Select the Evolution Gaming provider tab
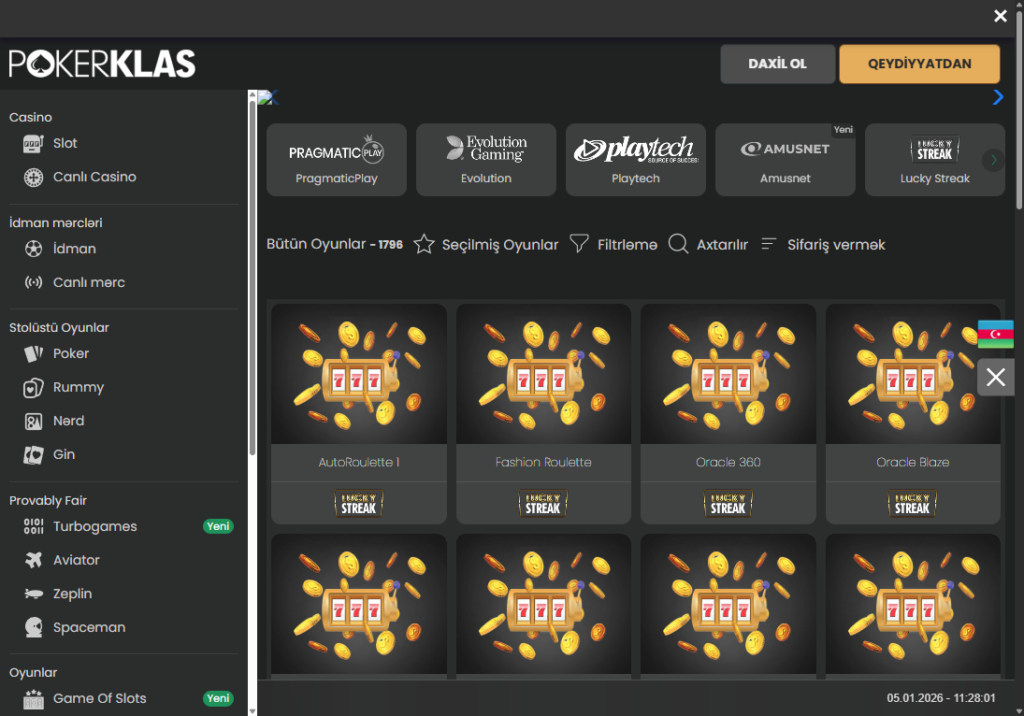Image resolution: width=1024 pixels, height=716 pixels. click(486, 159)
